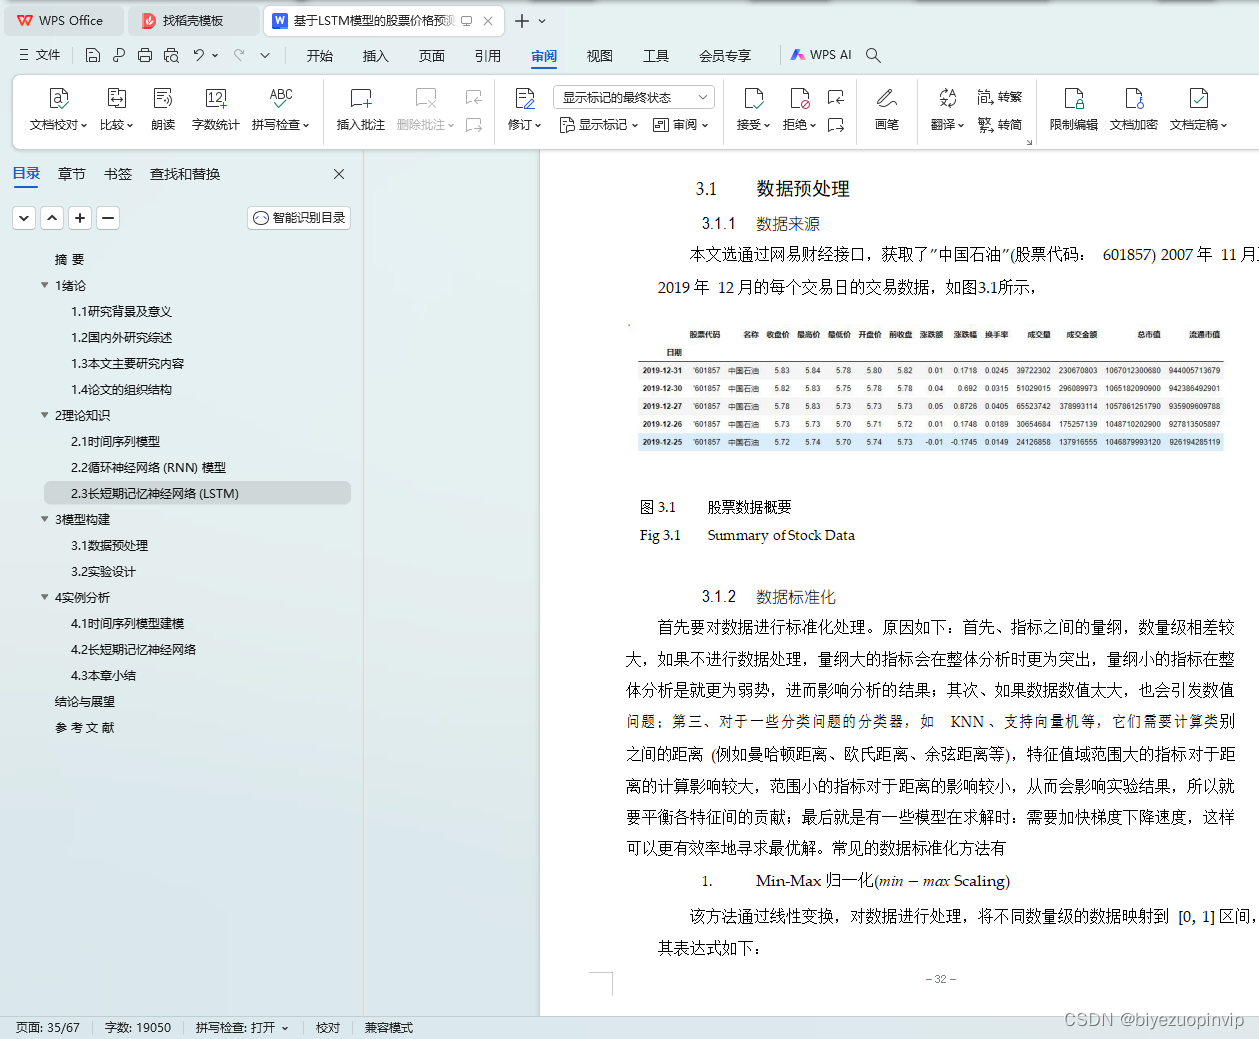Expand quick access toolbar customization arrow

coord(265,55)
